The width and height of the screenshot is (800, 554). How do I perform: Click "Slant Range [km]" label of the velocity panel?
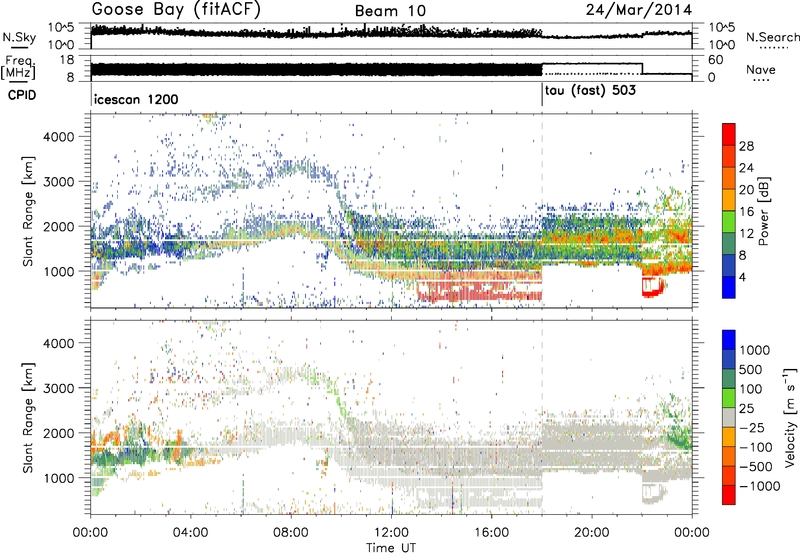point(28,417)
